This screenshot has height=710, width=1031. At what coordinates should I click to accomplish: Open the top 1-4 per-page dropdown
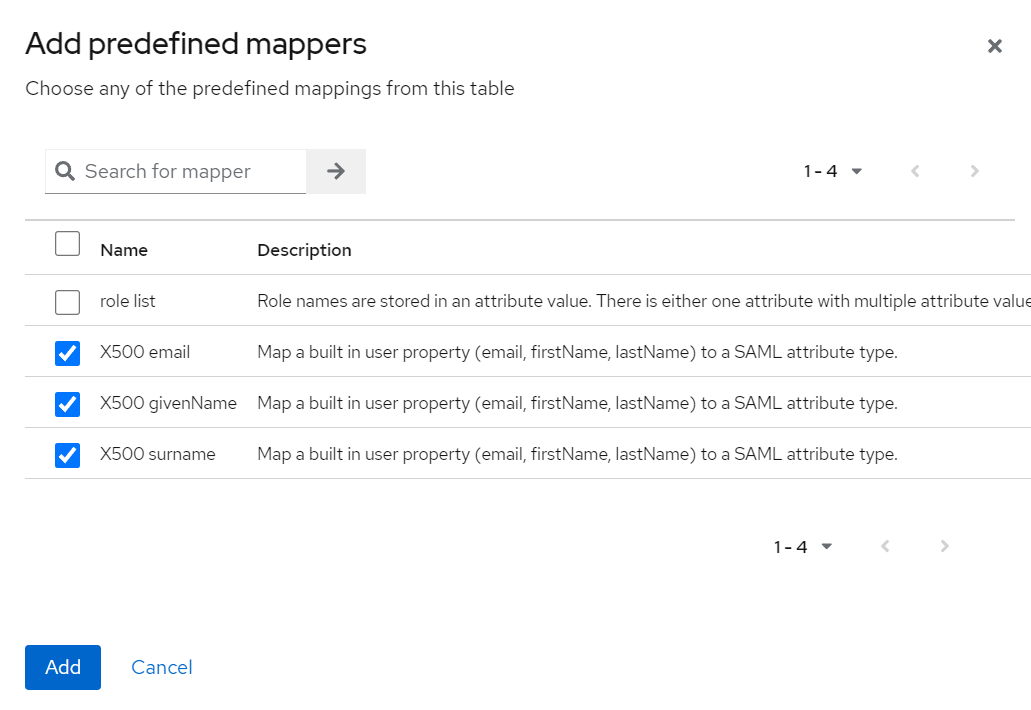coord(833,171)
